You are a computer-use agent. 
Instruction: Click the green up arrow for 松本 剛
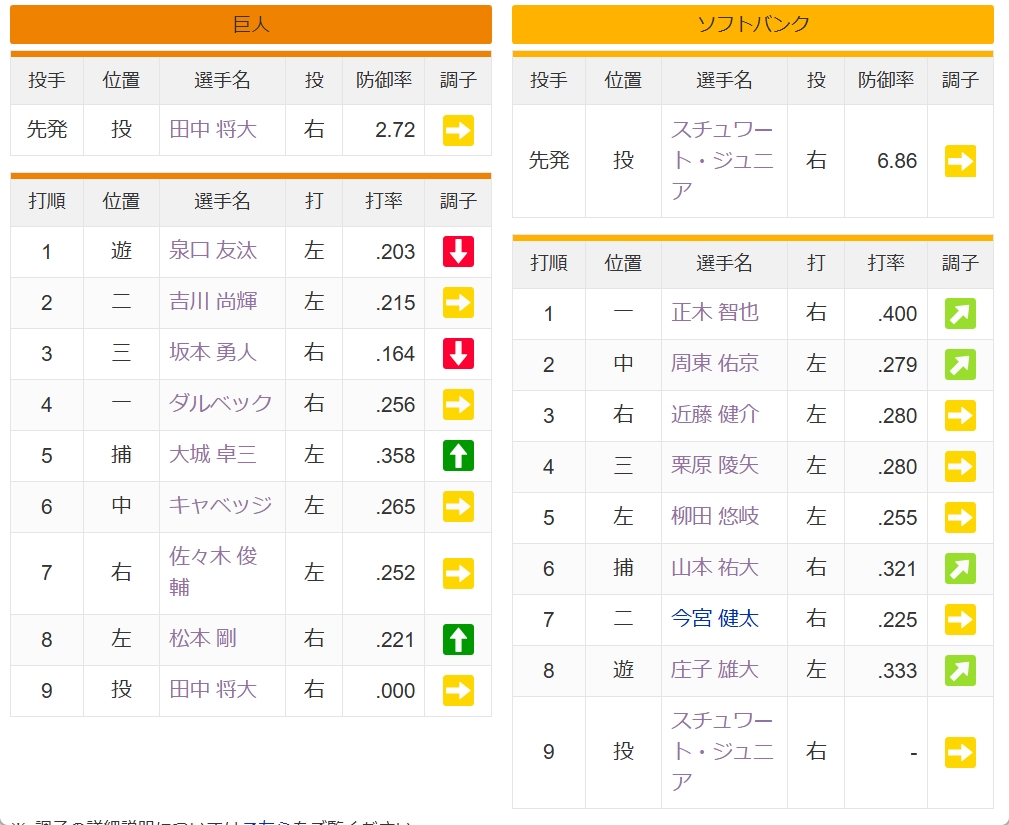tap(458, 640)
